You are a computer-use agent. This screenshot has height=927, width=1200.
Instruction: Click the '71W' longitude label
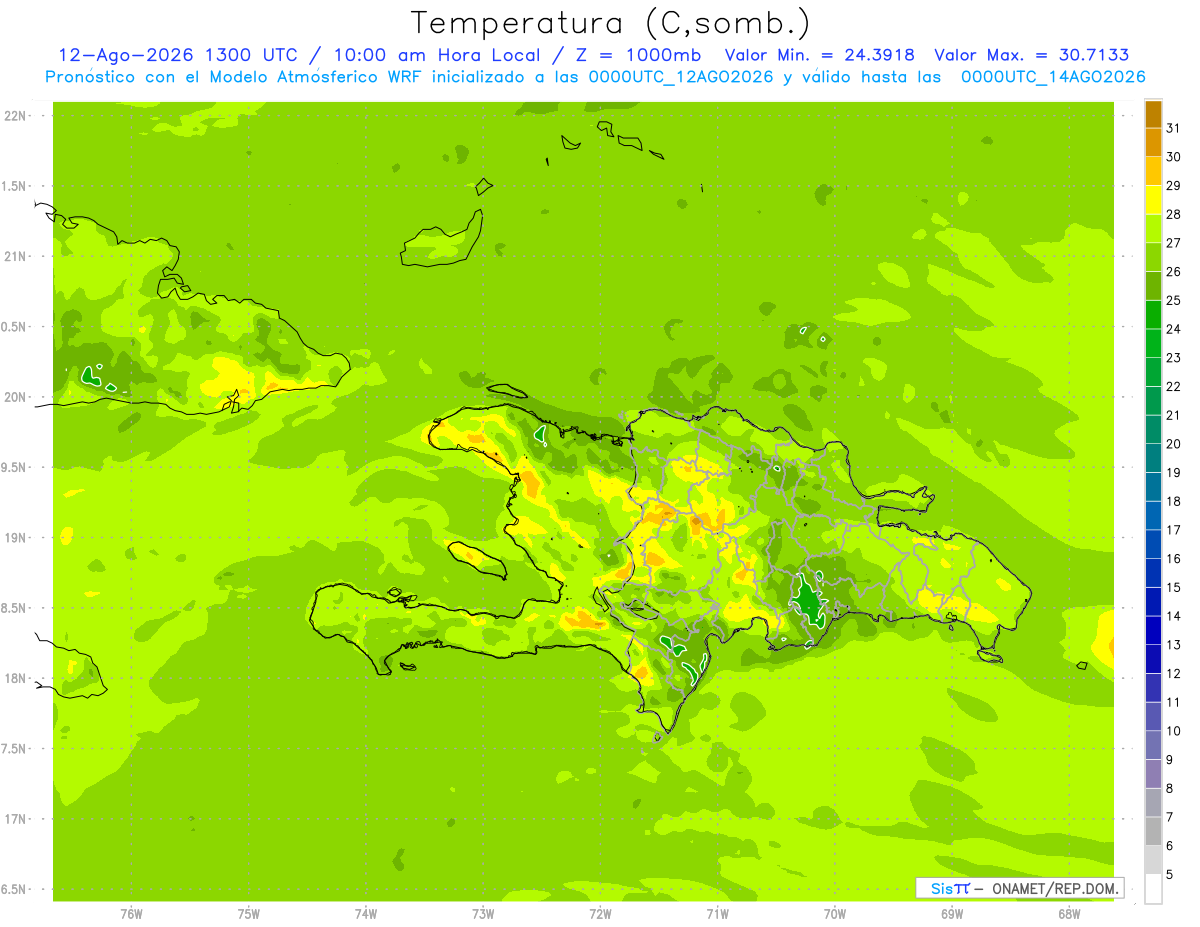point(717,914)
